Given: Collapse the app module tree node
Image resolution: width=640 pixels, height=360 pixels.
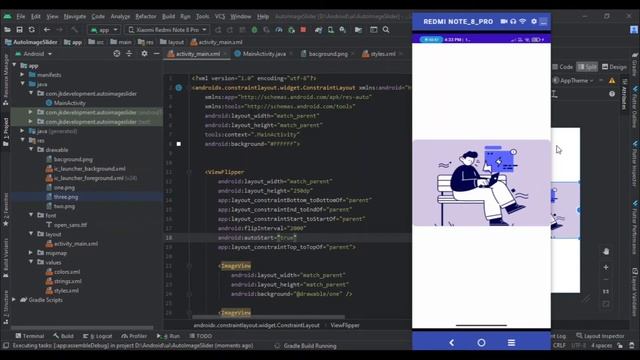Looking at the screenshot, I should coord(14,65).
